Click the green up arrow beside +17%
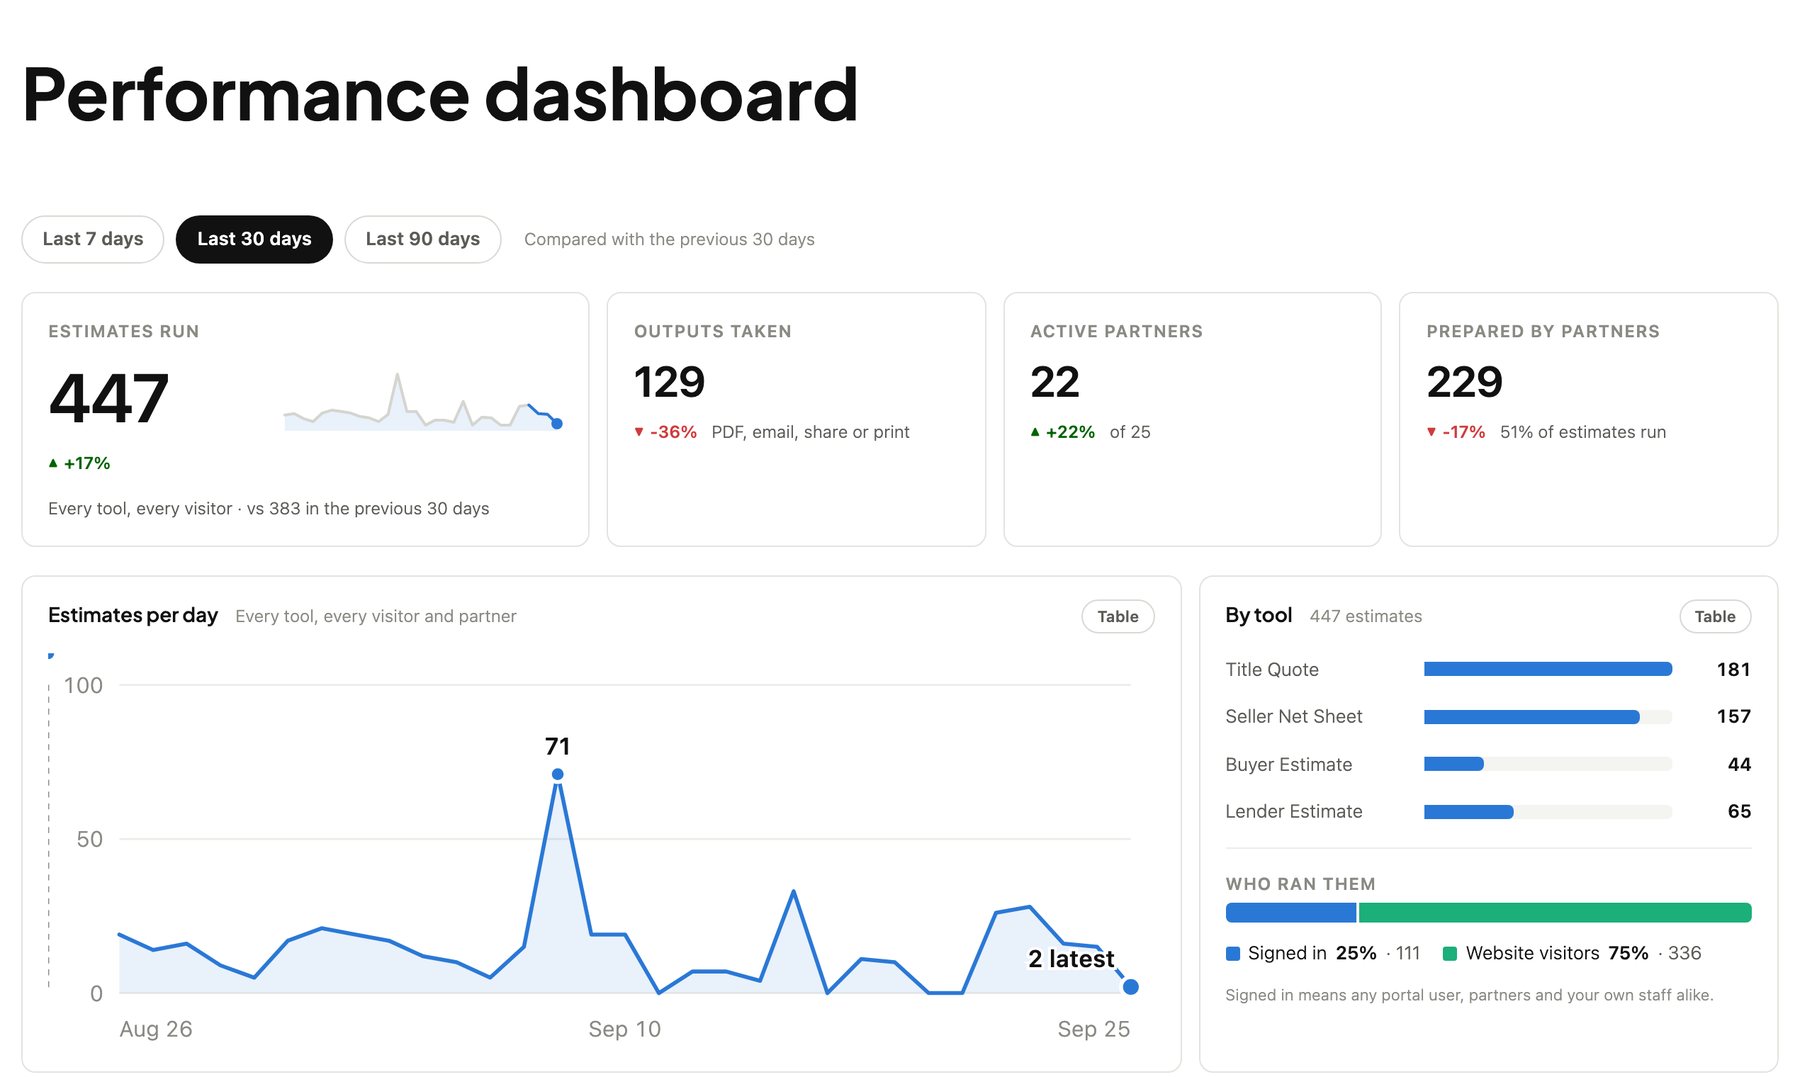 [53, 463]
